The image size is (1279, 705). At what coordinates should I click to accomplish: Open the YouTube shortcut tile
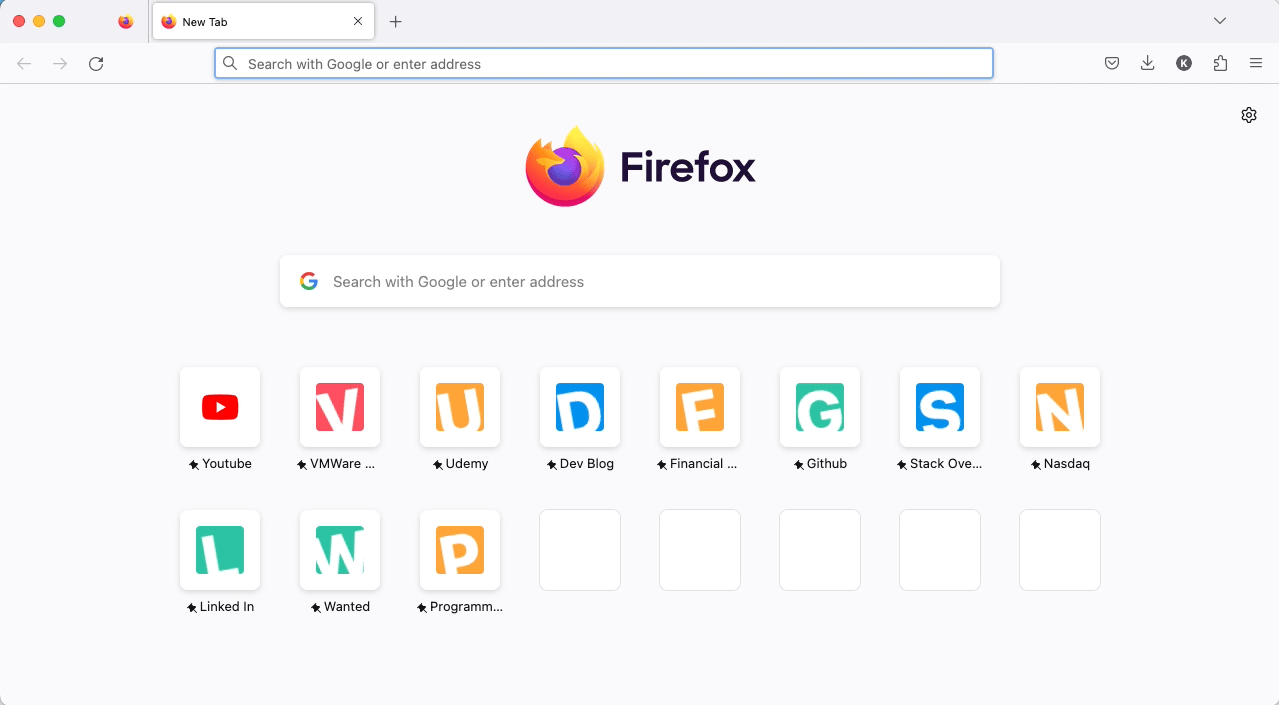pos(220,407)
